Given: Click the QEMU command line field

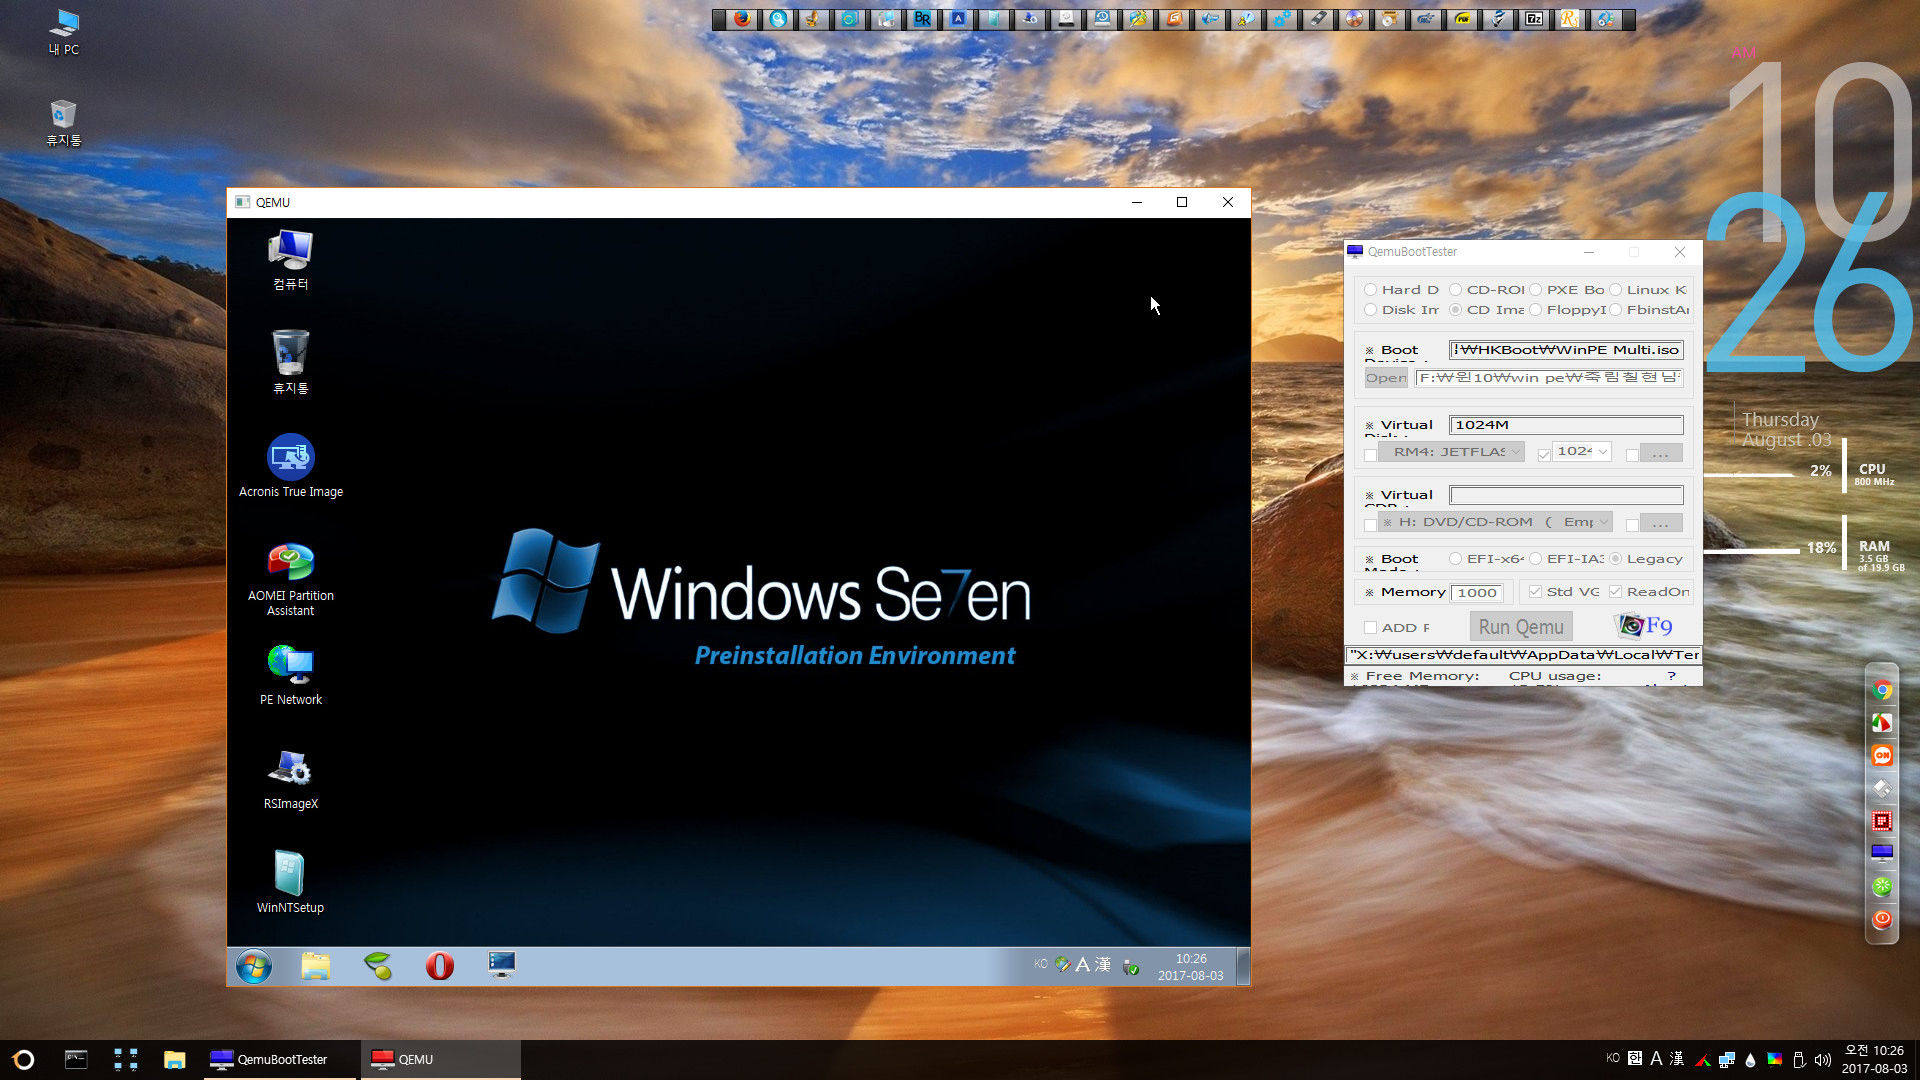Looking at the screenshot, I should pyautogui.click(x=1523, y=655).
